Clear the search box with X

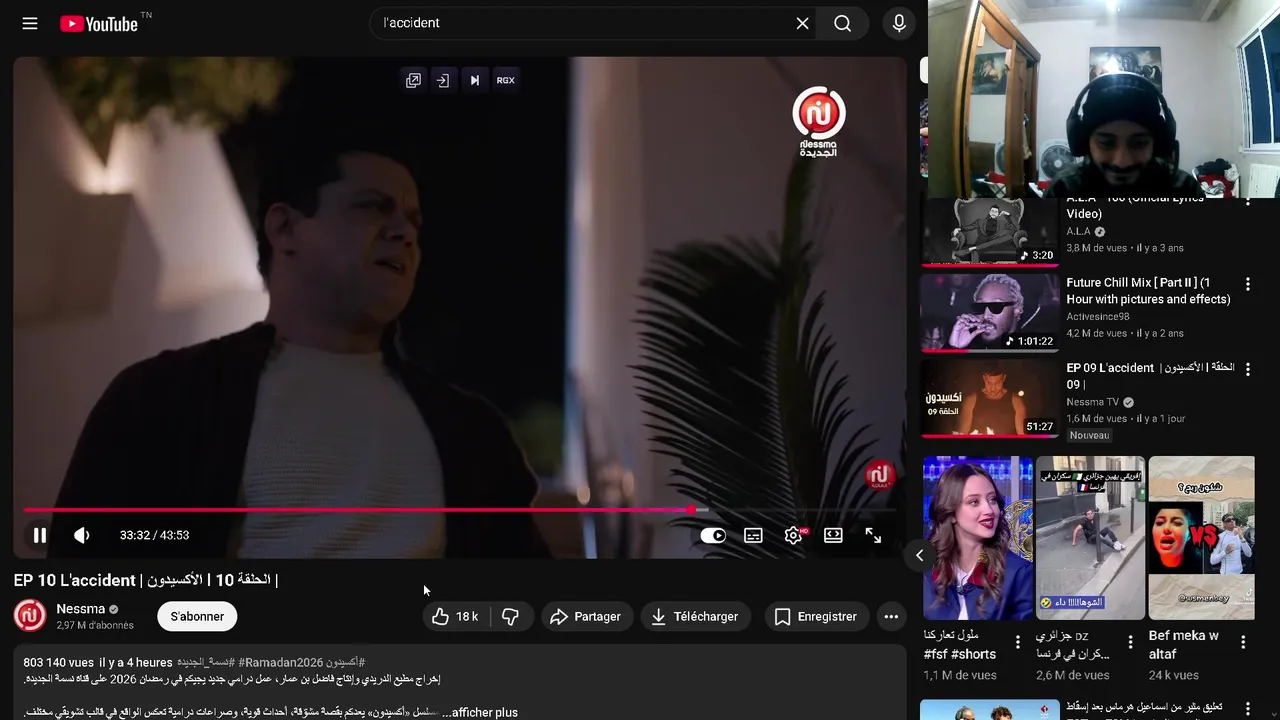[x=802, y=23]
